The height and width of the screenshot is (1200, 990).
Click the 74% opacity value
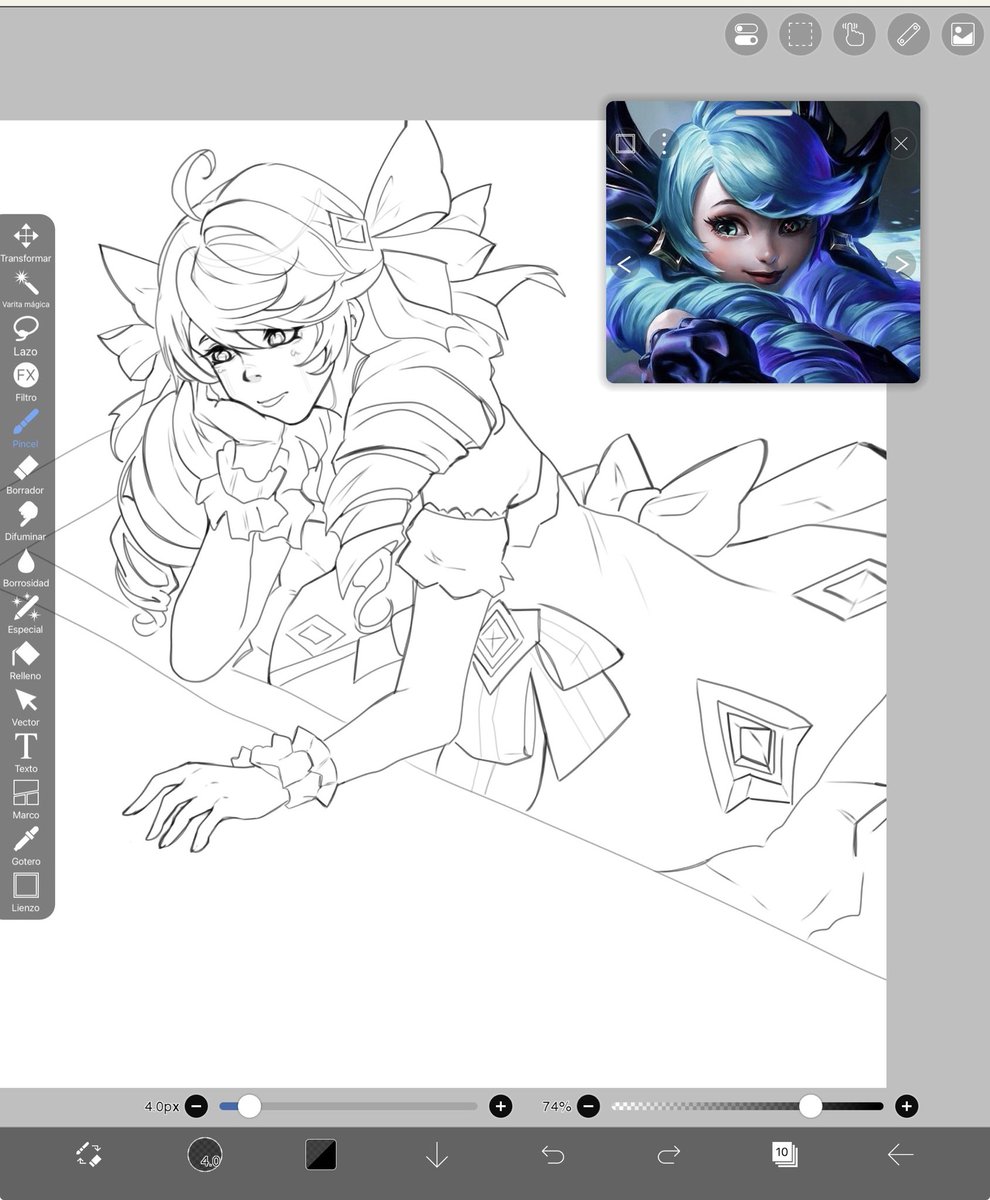click(556, 1106)
